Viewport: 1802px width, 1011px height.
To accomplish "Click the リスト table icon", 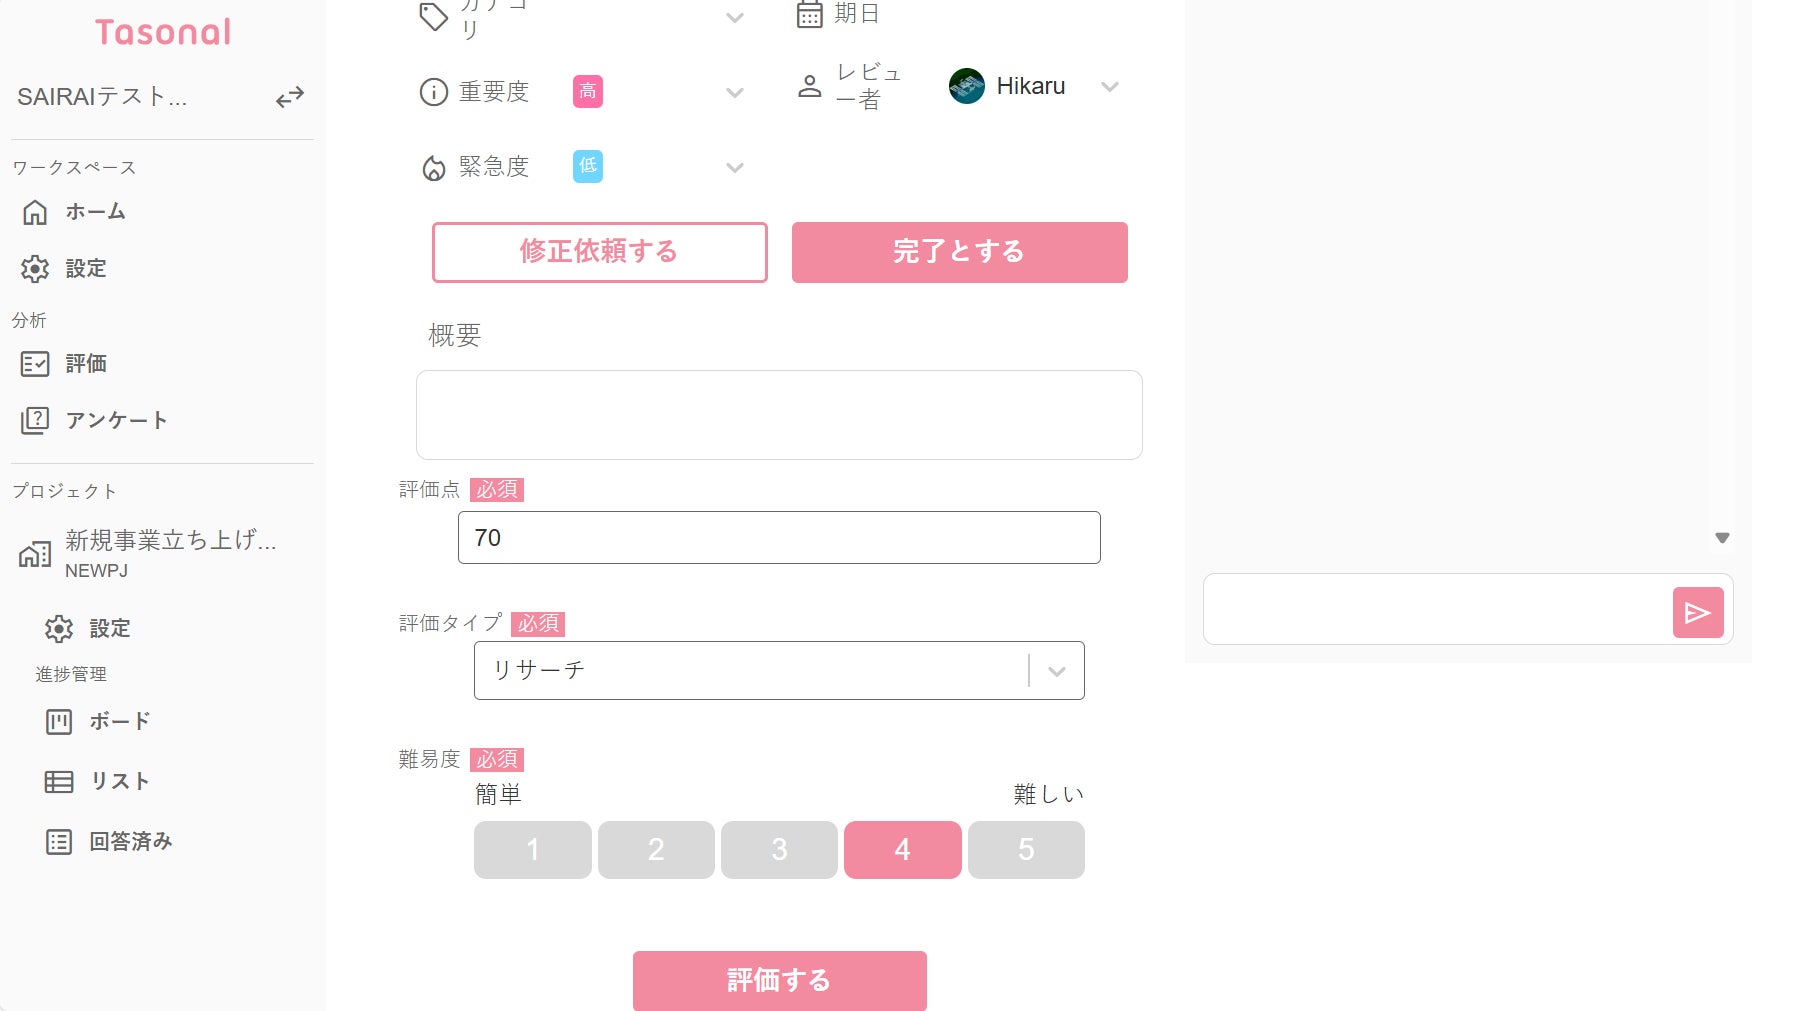I will click(59, 781).
